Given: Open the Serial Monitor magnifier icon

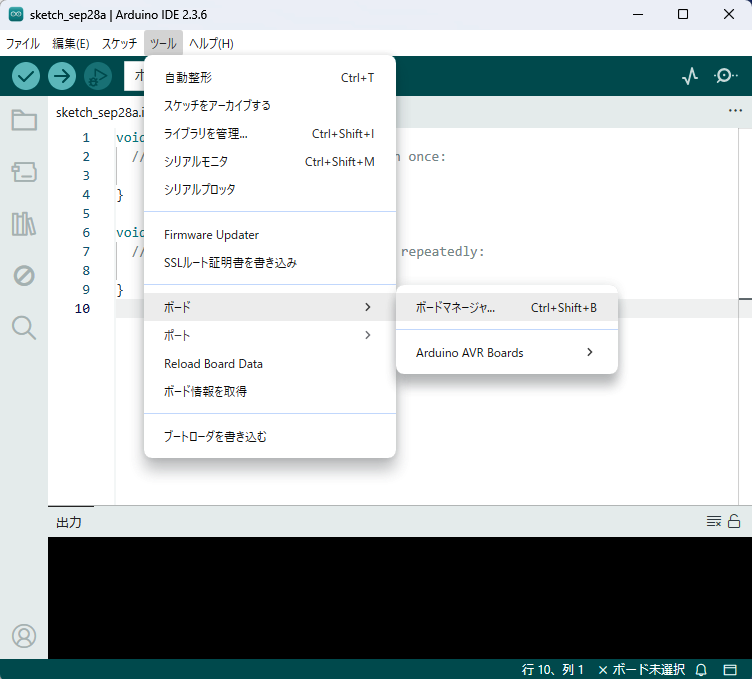Looking at the screenshot, I should (x=727, y=76).
